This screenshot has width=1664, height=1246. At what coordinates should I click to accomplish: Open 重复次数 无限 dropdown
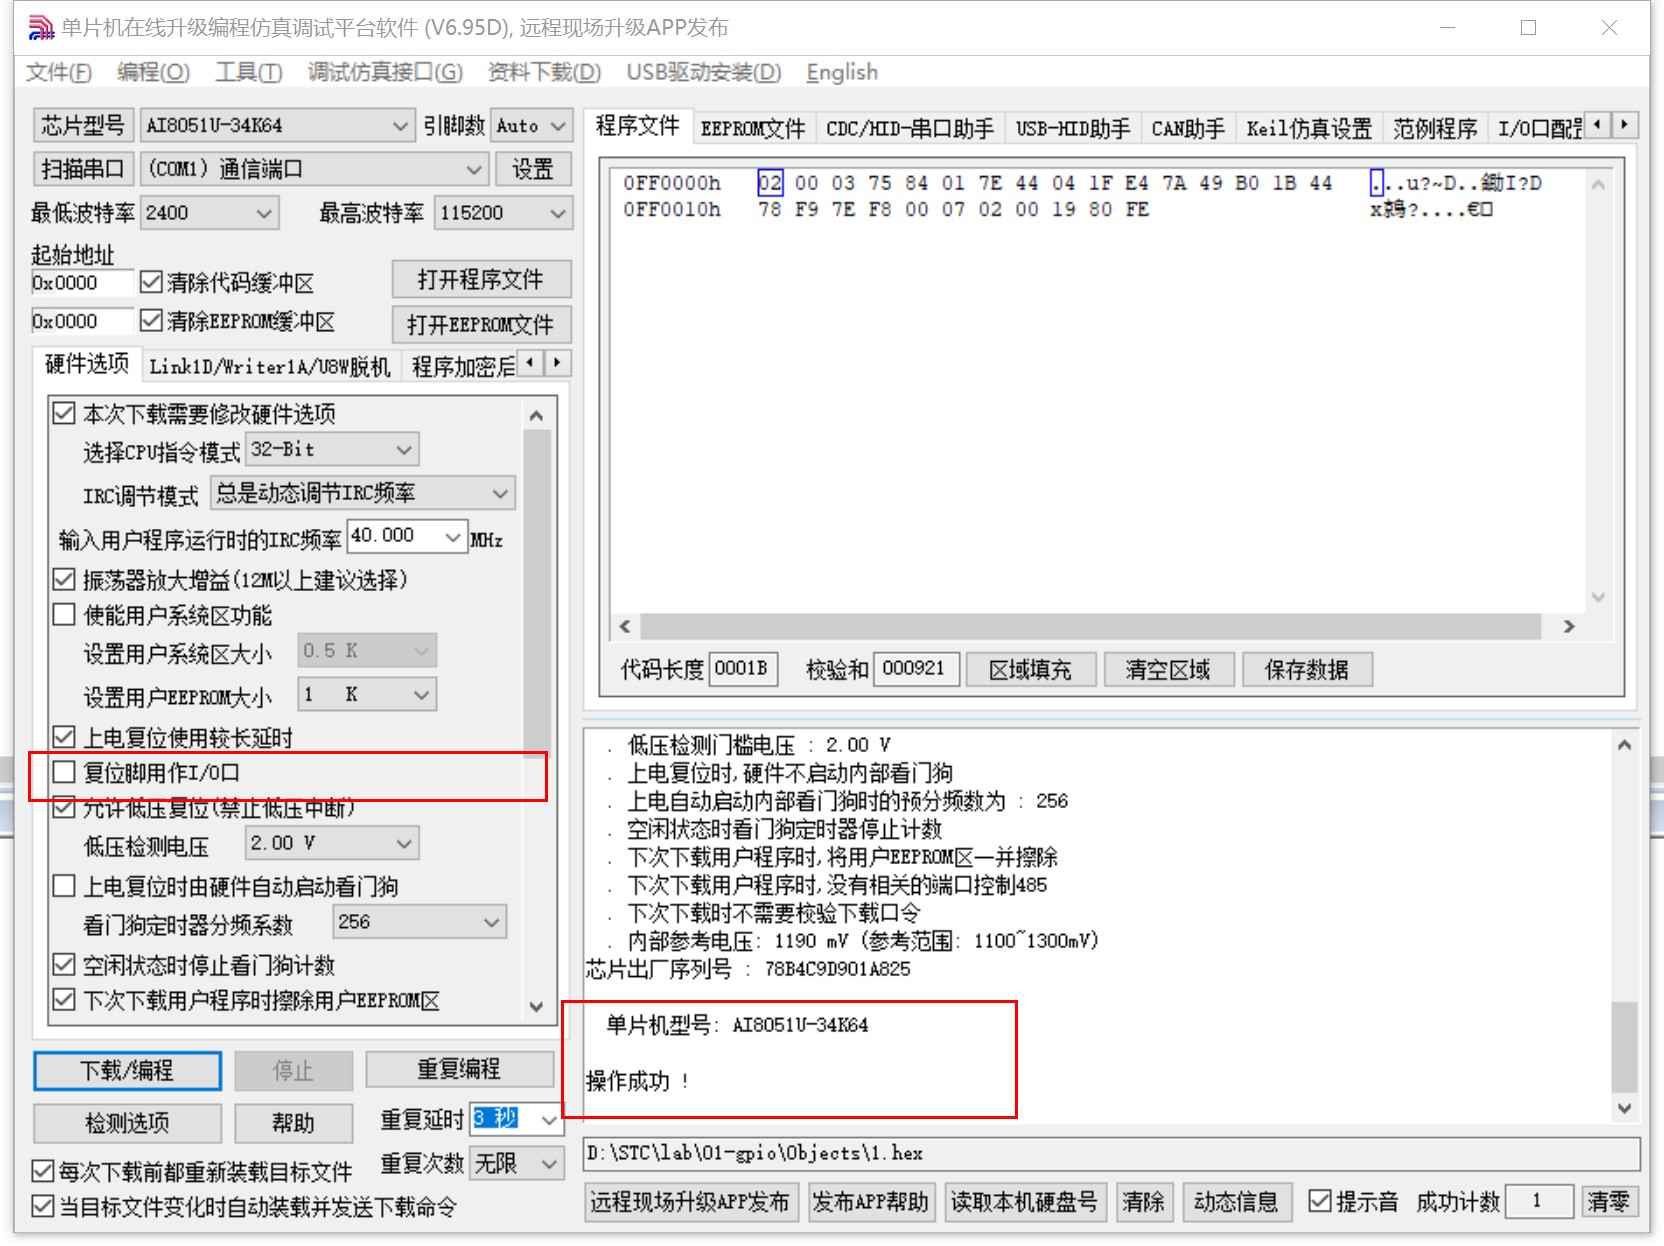point(515,1163)
